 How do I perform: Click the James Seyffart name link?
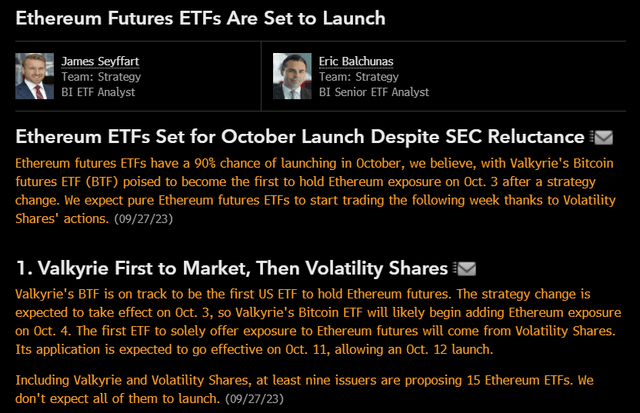click(100, 61)
